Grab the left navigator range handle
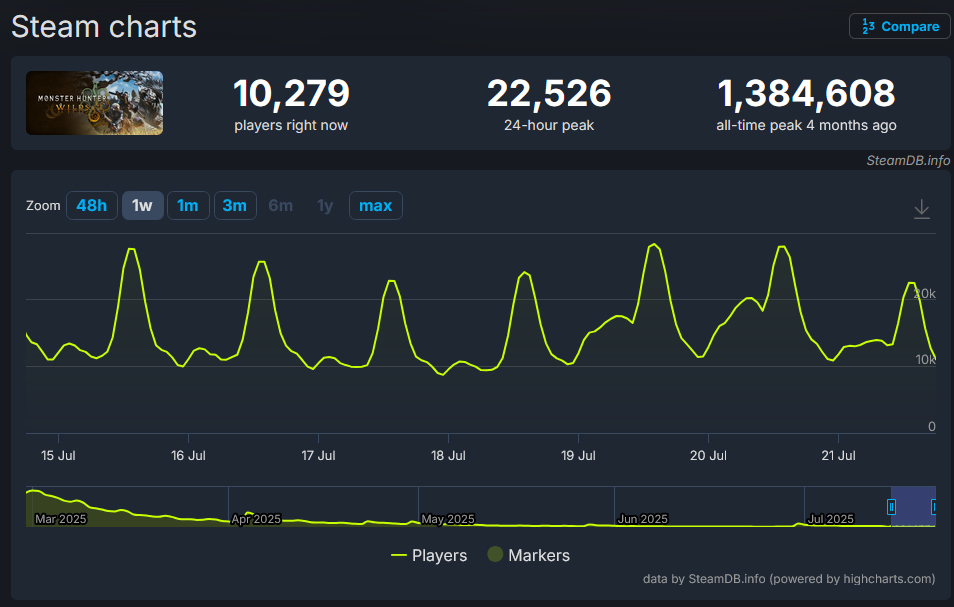The image size is (954, 607). click(891, 507)
